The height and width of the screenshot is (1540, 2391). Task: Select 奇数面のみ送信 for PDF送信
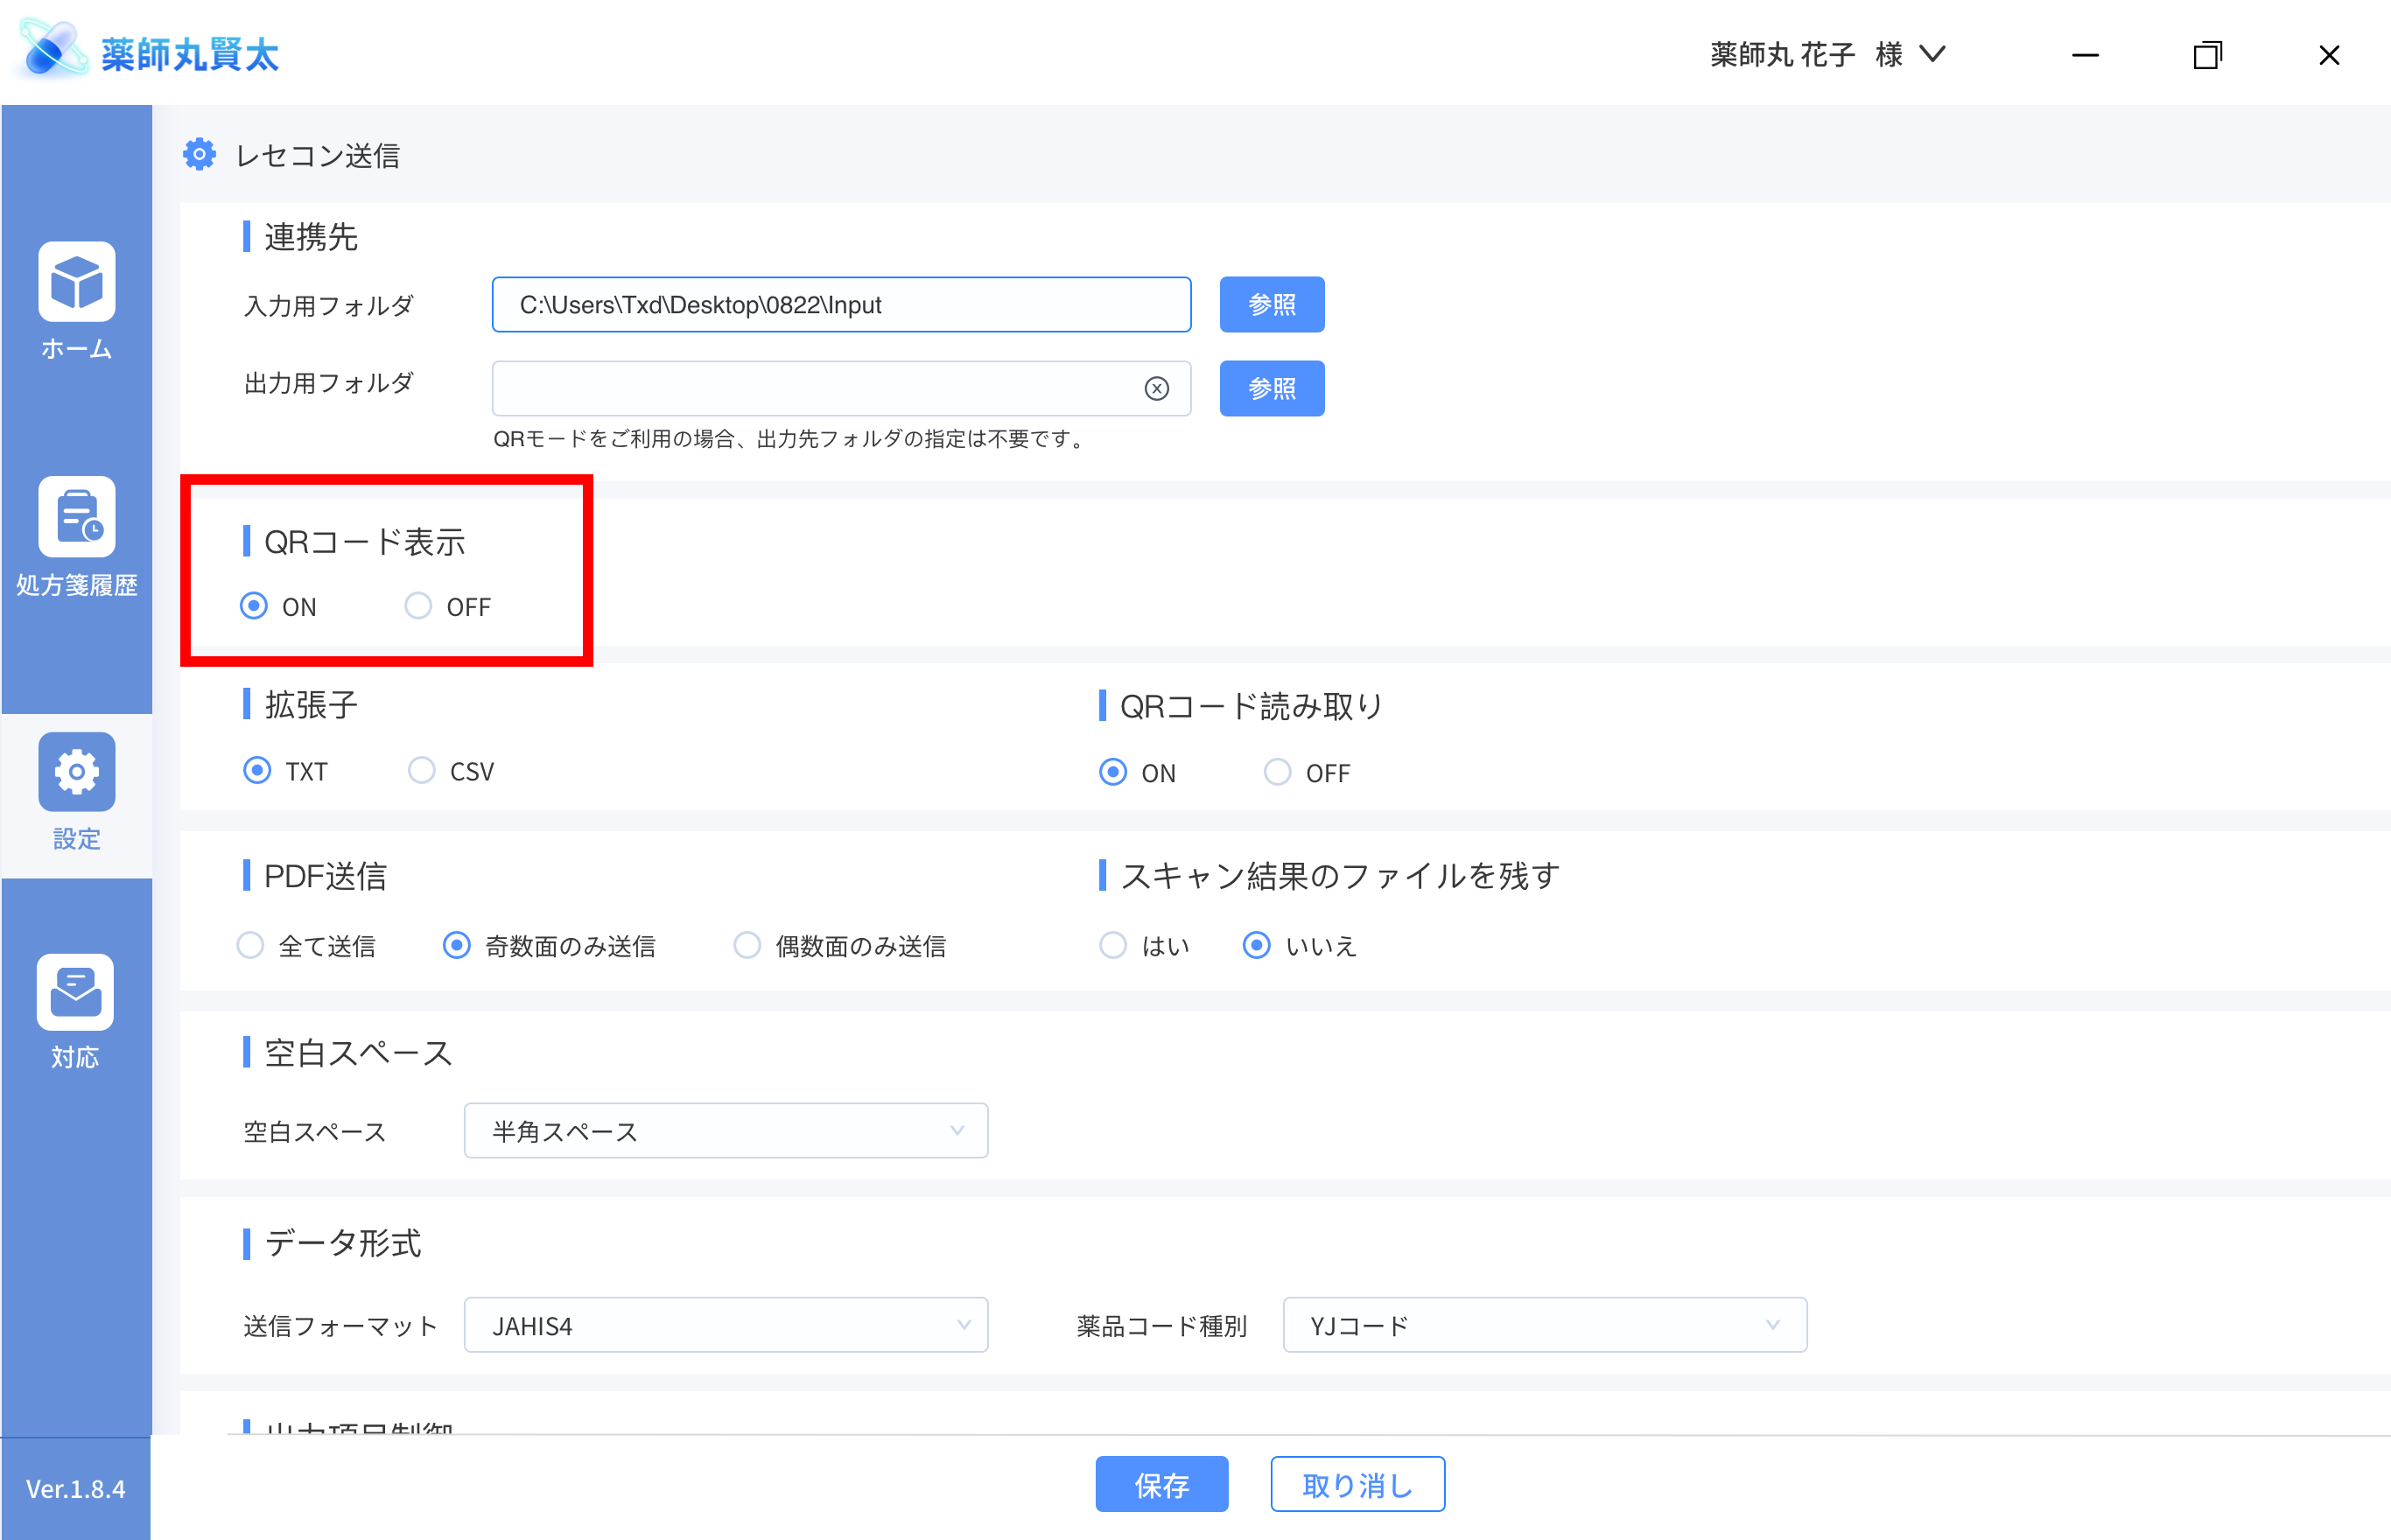click(456, 946)
